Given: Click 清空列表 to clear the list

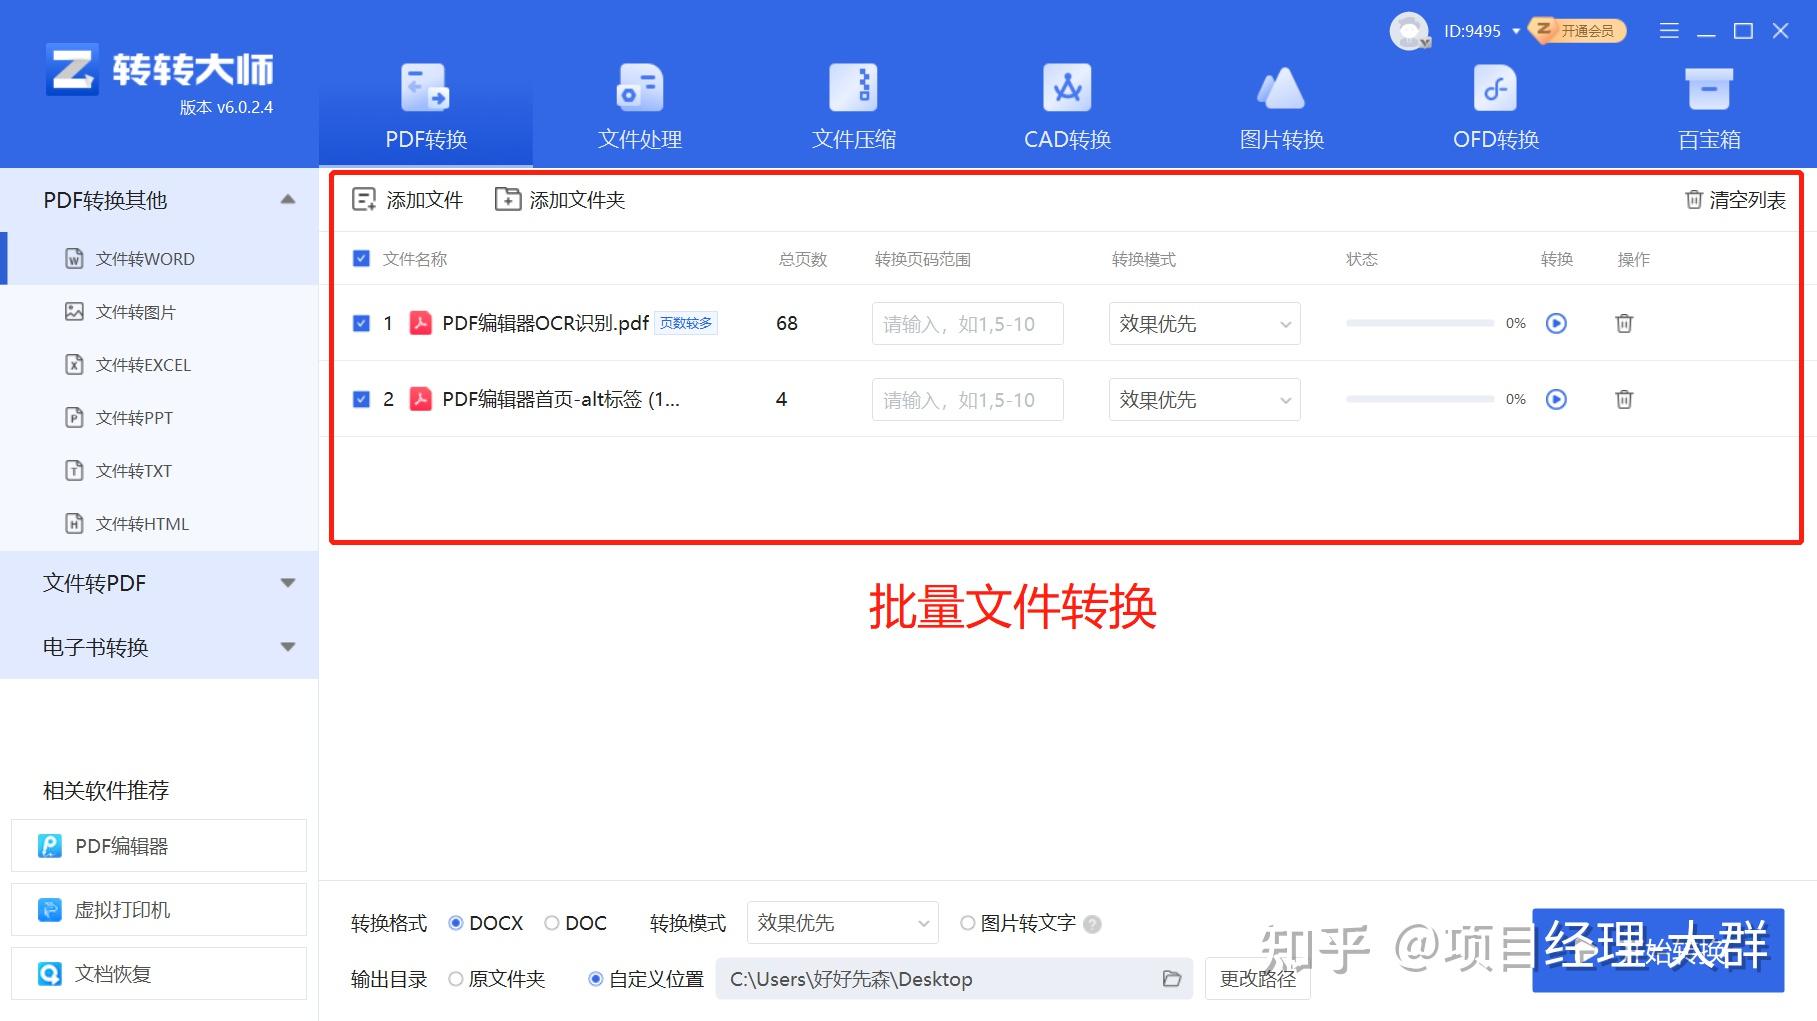Looking at the screenshot, I should pos(1735,200).
